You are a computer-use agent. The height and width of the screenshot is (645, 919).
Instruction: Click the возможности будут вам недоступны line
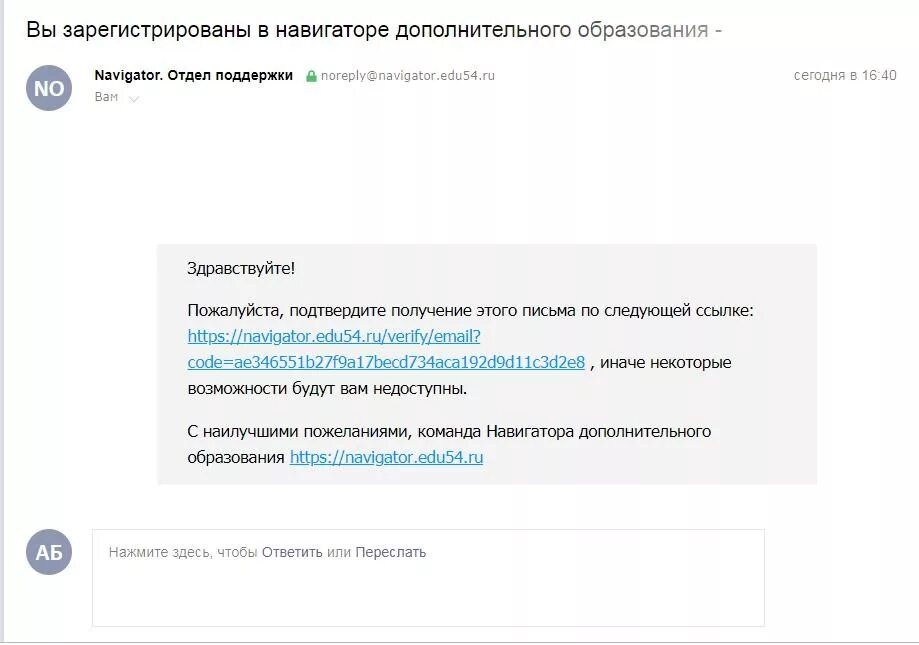click(x=327, y=388)
